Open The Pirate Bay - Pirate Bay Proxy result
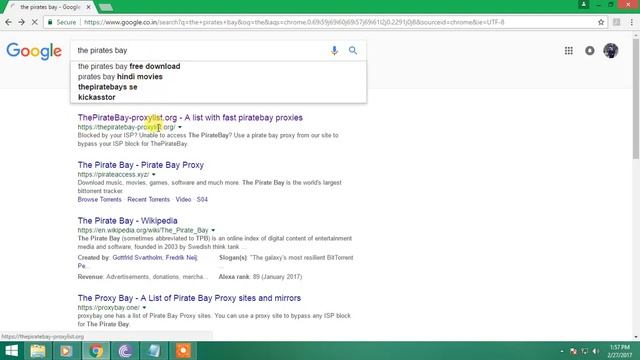640x360 pixels. tap(141, 165)
